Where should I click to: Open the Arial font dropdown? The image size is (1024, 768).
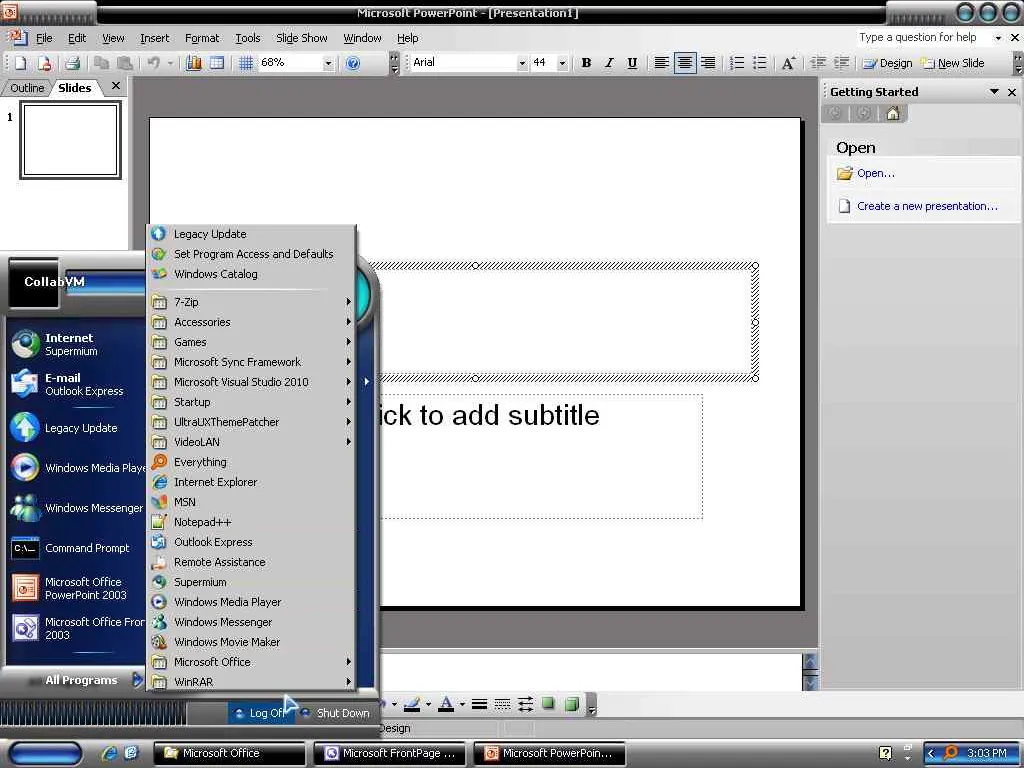pyautogui.click(x=522, y=63)
